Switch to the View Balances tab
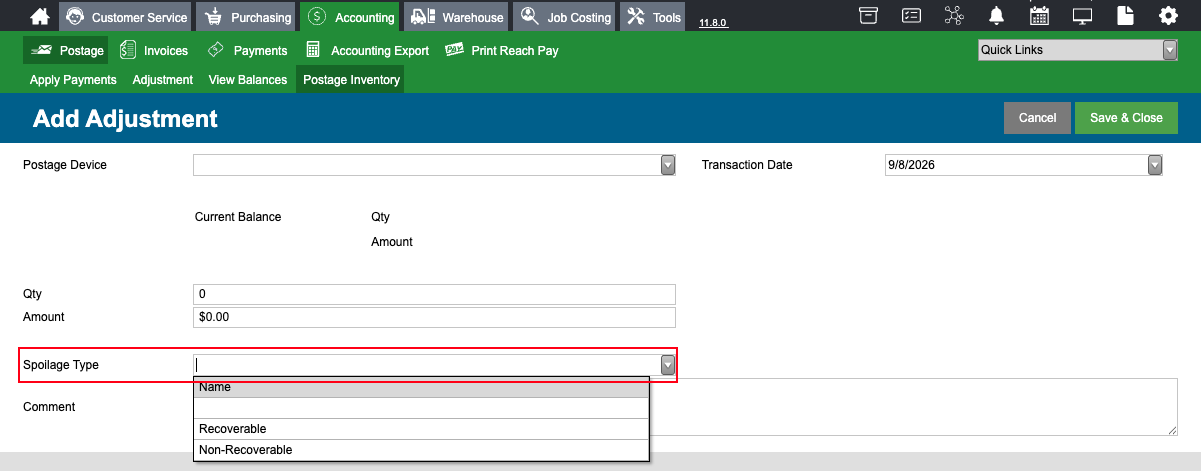 point(248,80)
